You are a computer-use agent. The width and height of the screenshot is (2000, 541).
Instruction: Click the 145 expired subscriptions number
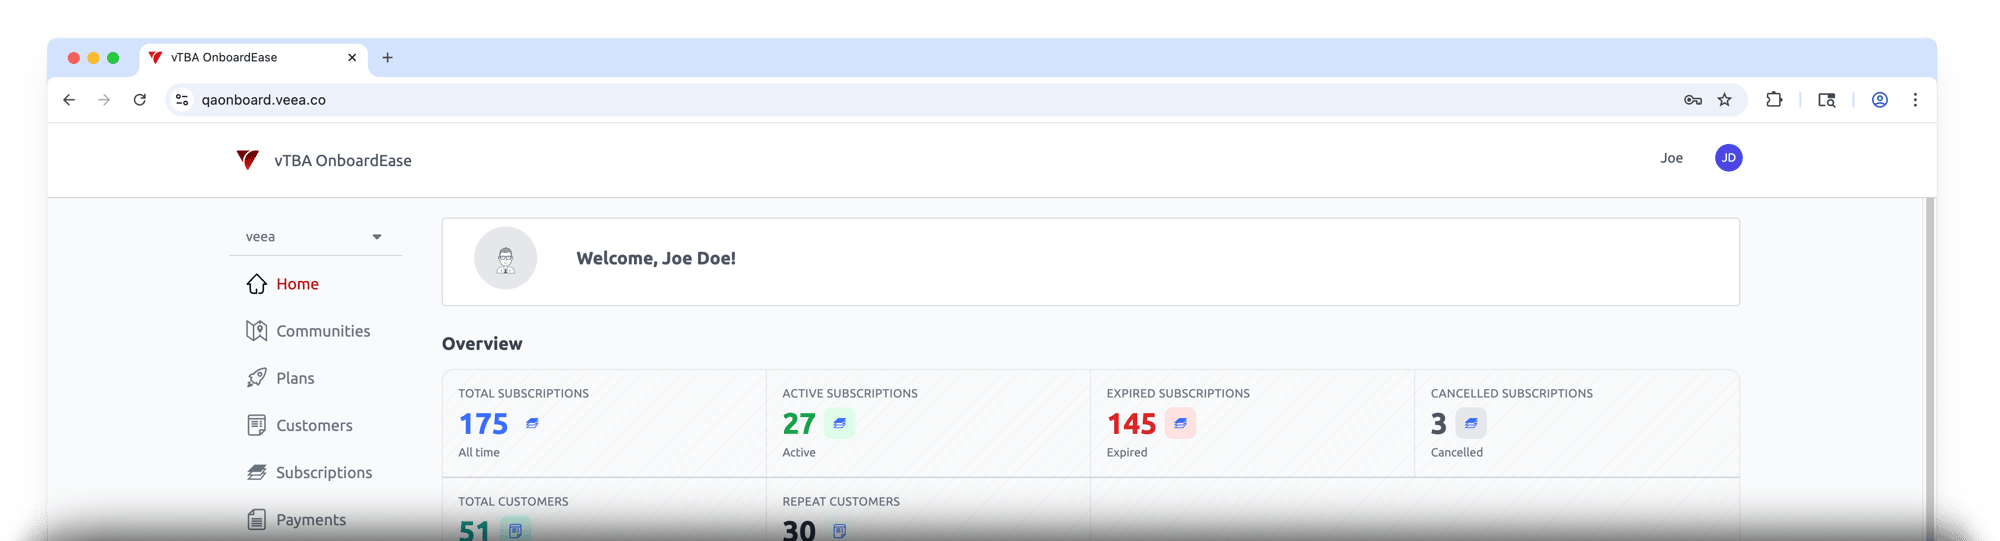1132,424
